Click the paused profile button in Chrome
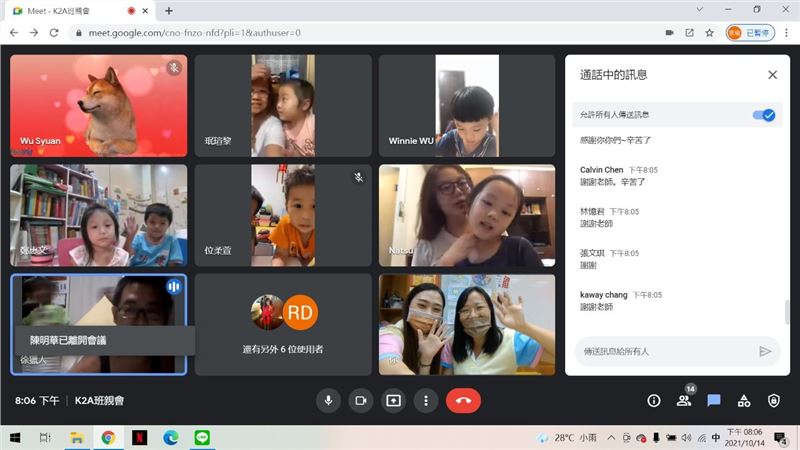 coord(751,32)
